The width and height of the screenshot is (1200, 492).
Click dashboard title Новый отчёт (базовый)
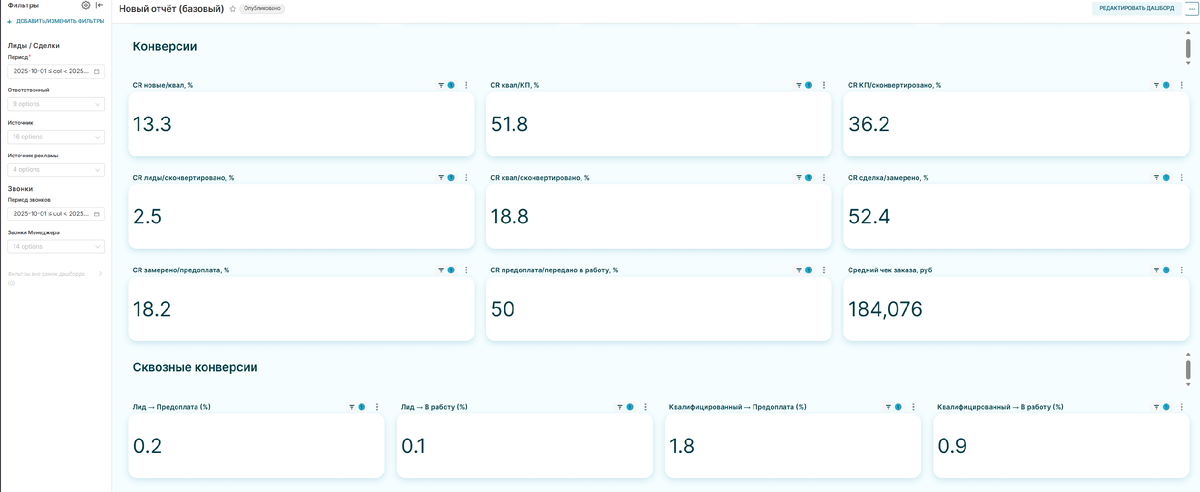(x=172, y=8)
